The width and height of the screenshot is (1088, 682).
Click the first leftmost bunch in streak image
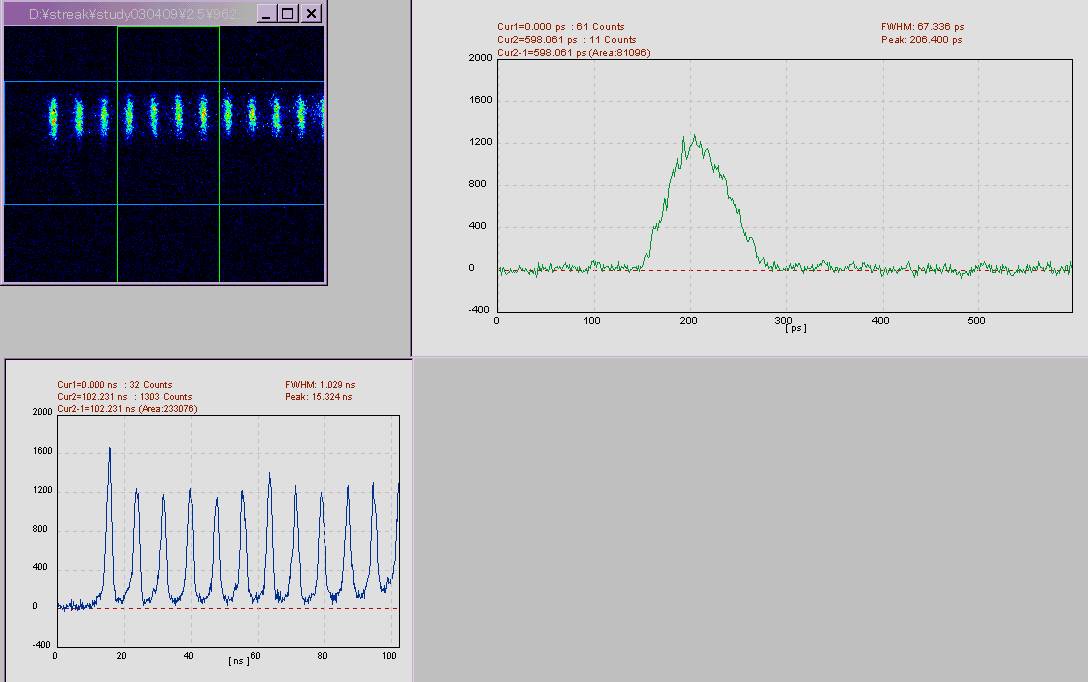tap(54, 117)
